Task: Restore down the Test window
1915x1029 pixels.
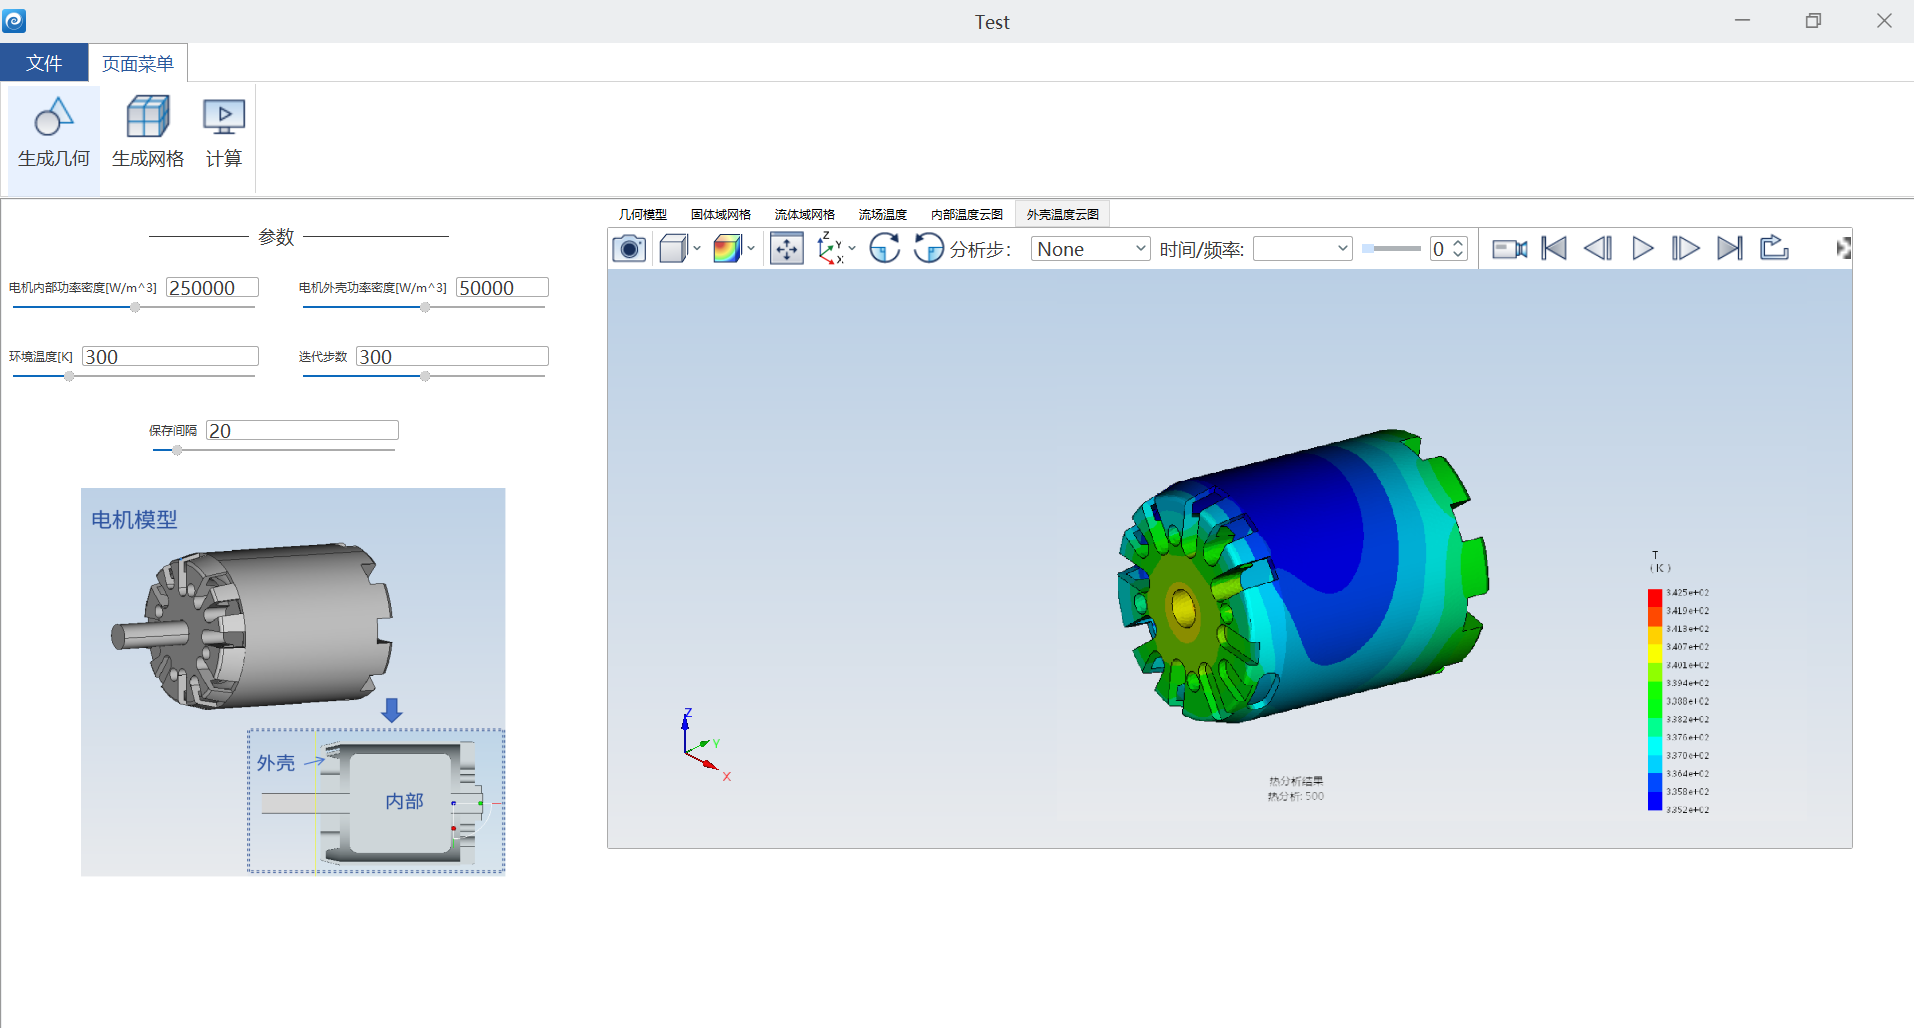Action: [x=1813, y=20]
